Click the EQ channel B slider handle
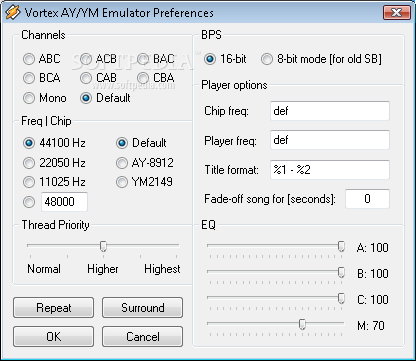 tap(341, 272)
